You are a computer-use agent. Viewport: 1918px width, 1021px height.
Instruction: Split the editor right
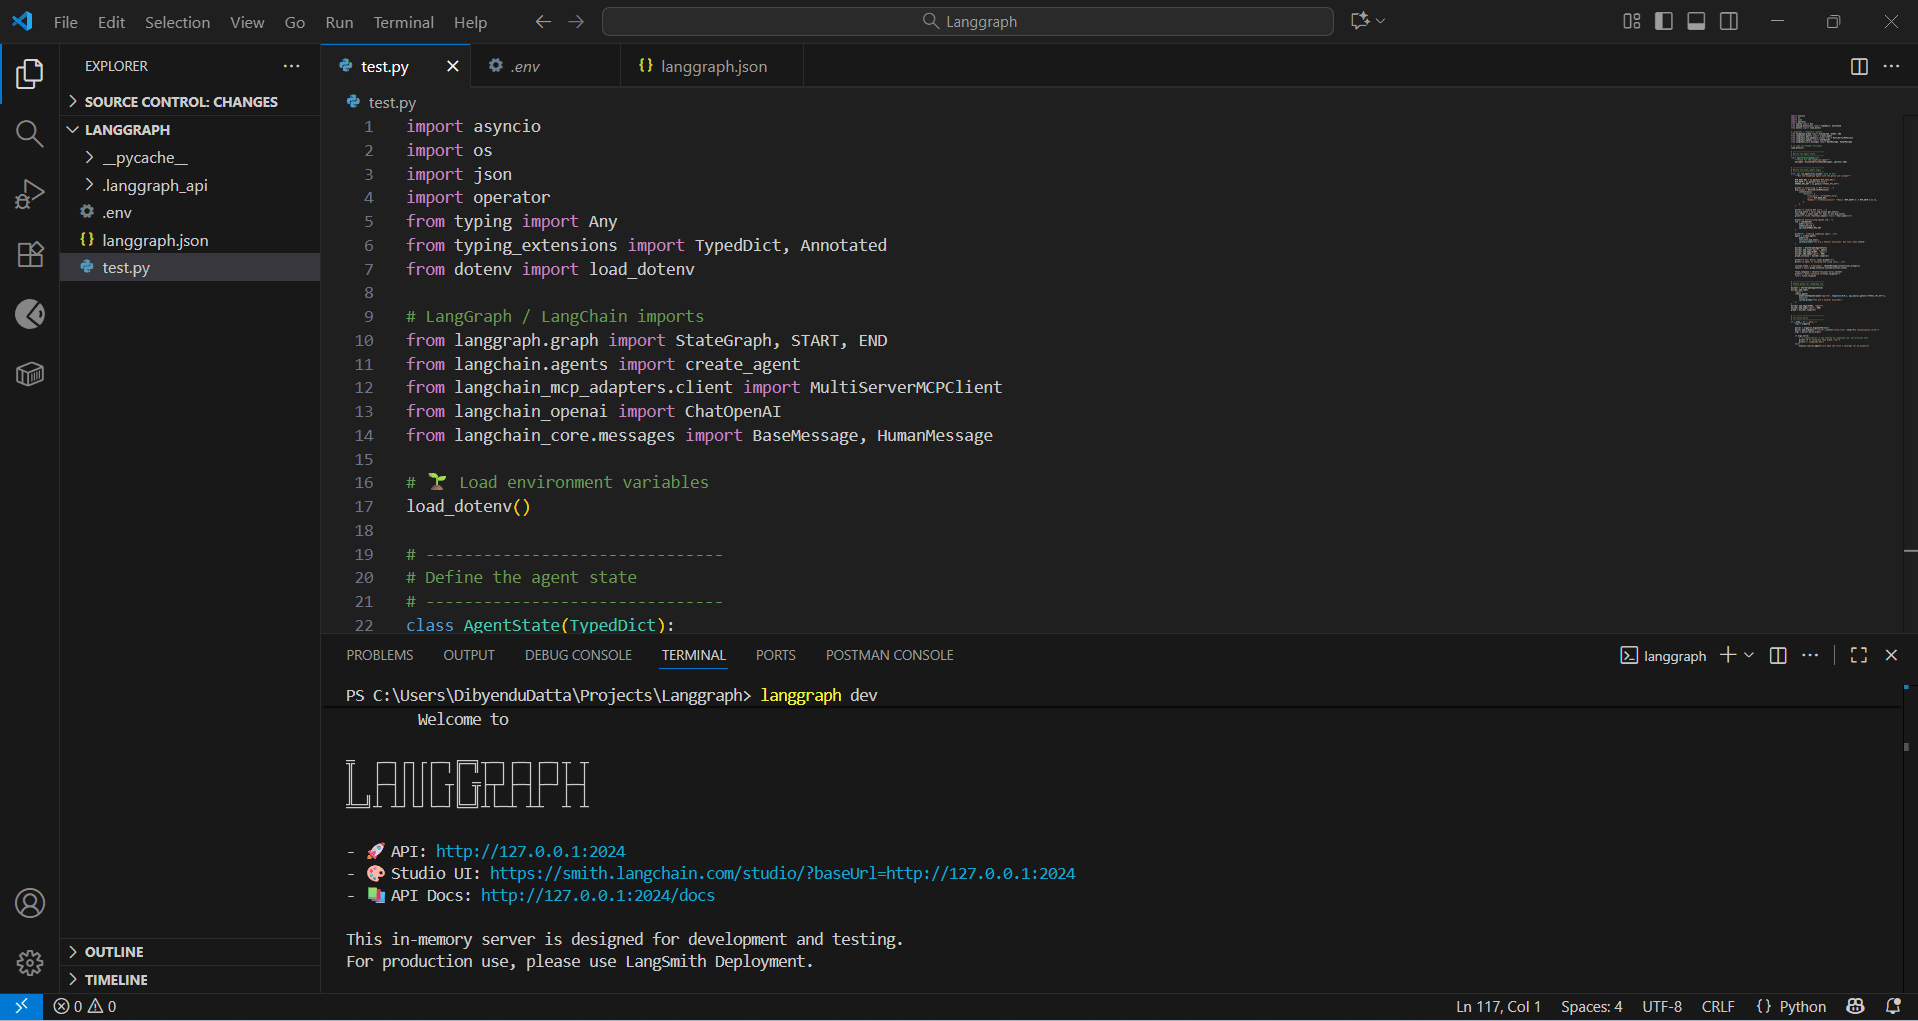click(1859, 66)
